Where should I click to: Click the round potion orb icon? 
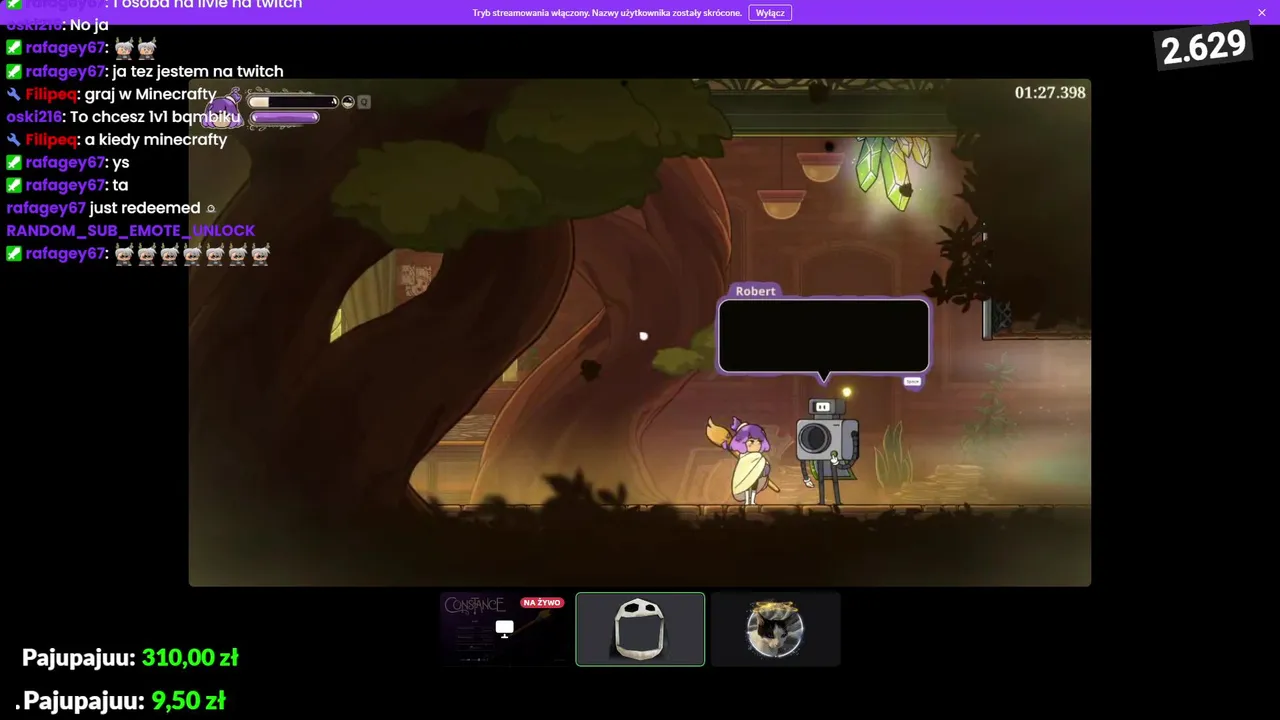348,102
